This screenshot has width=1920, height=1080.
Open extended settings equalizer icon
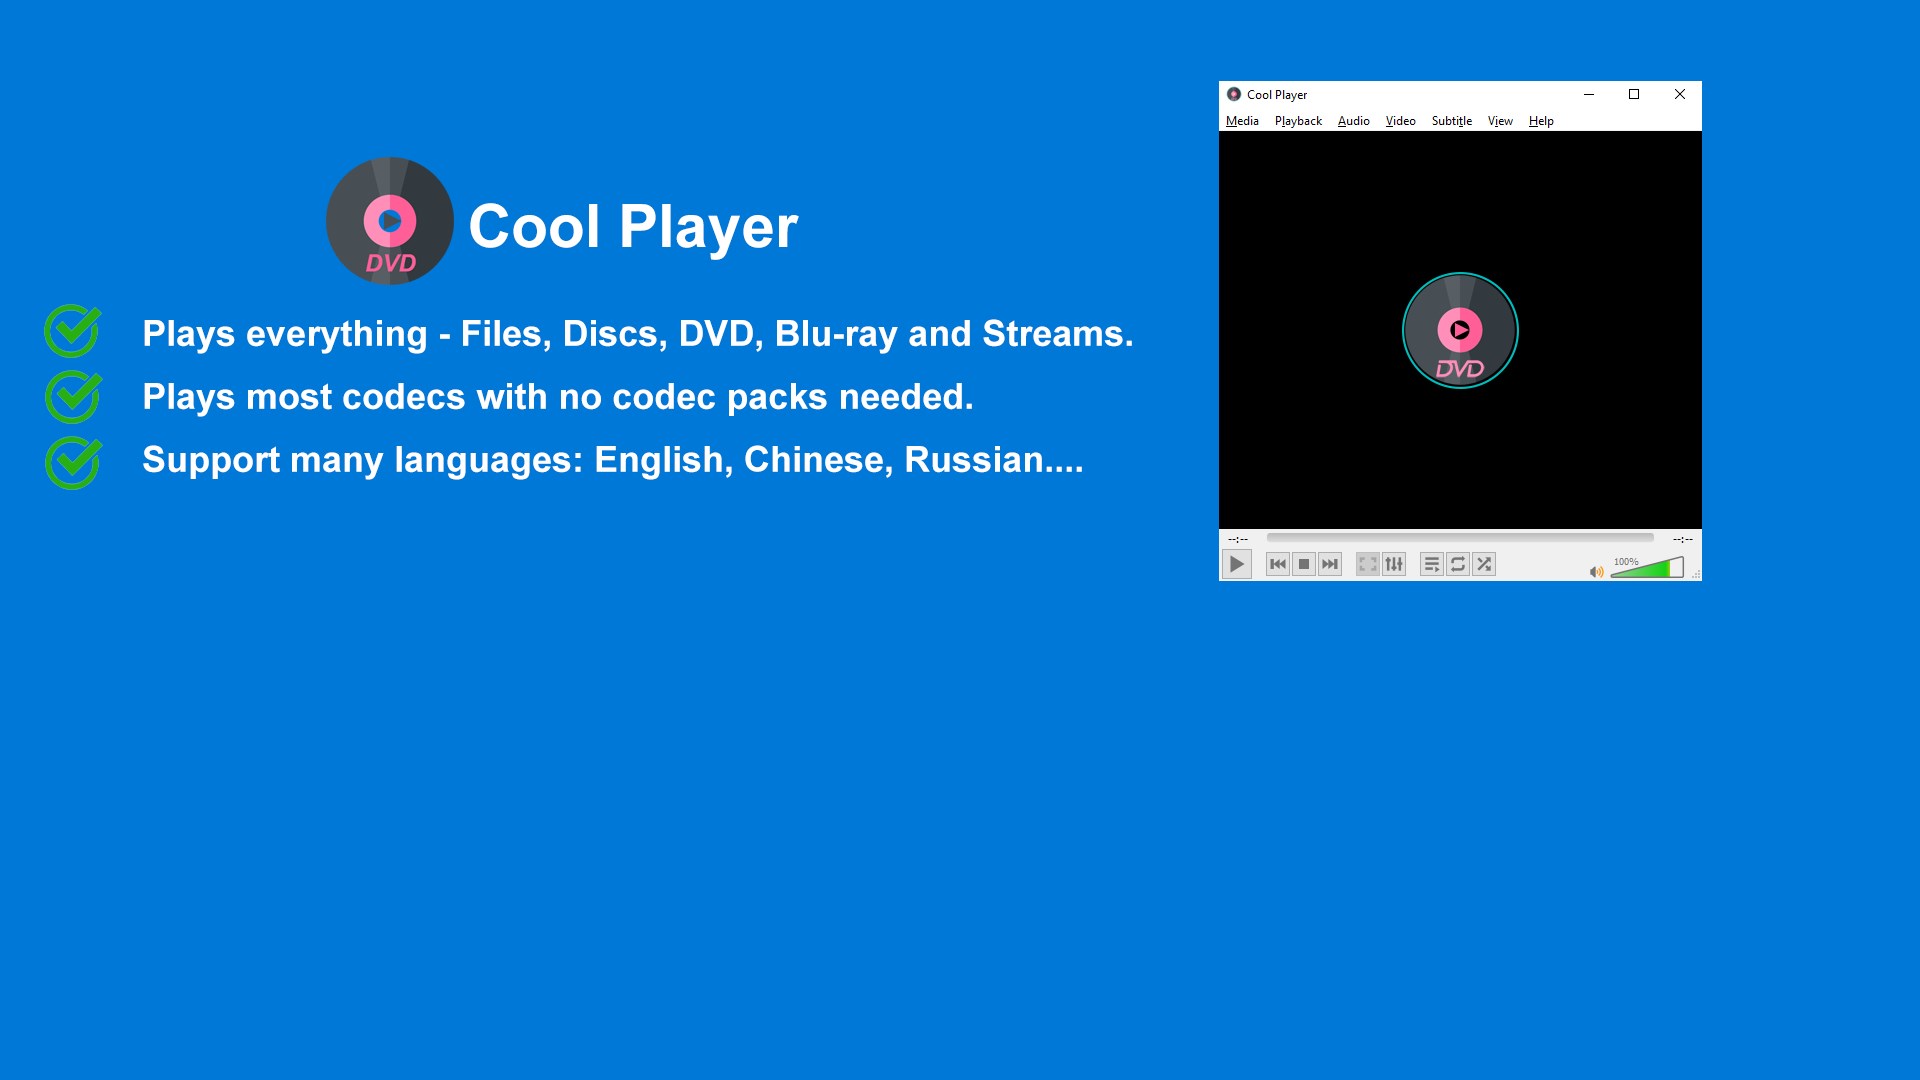[x=1394, y=564]
